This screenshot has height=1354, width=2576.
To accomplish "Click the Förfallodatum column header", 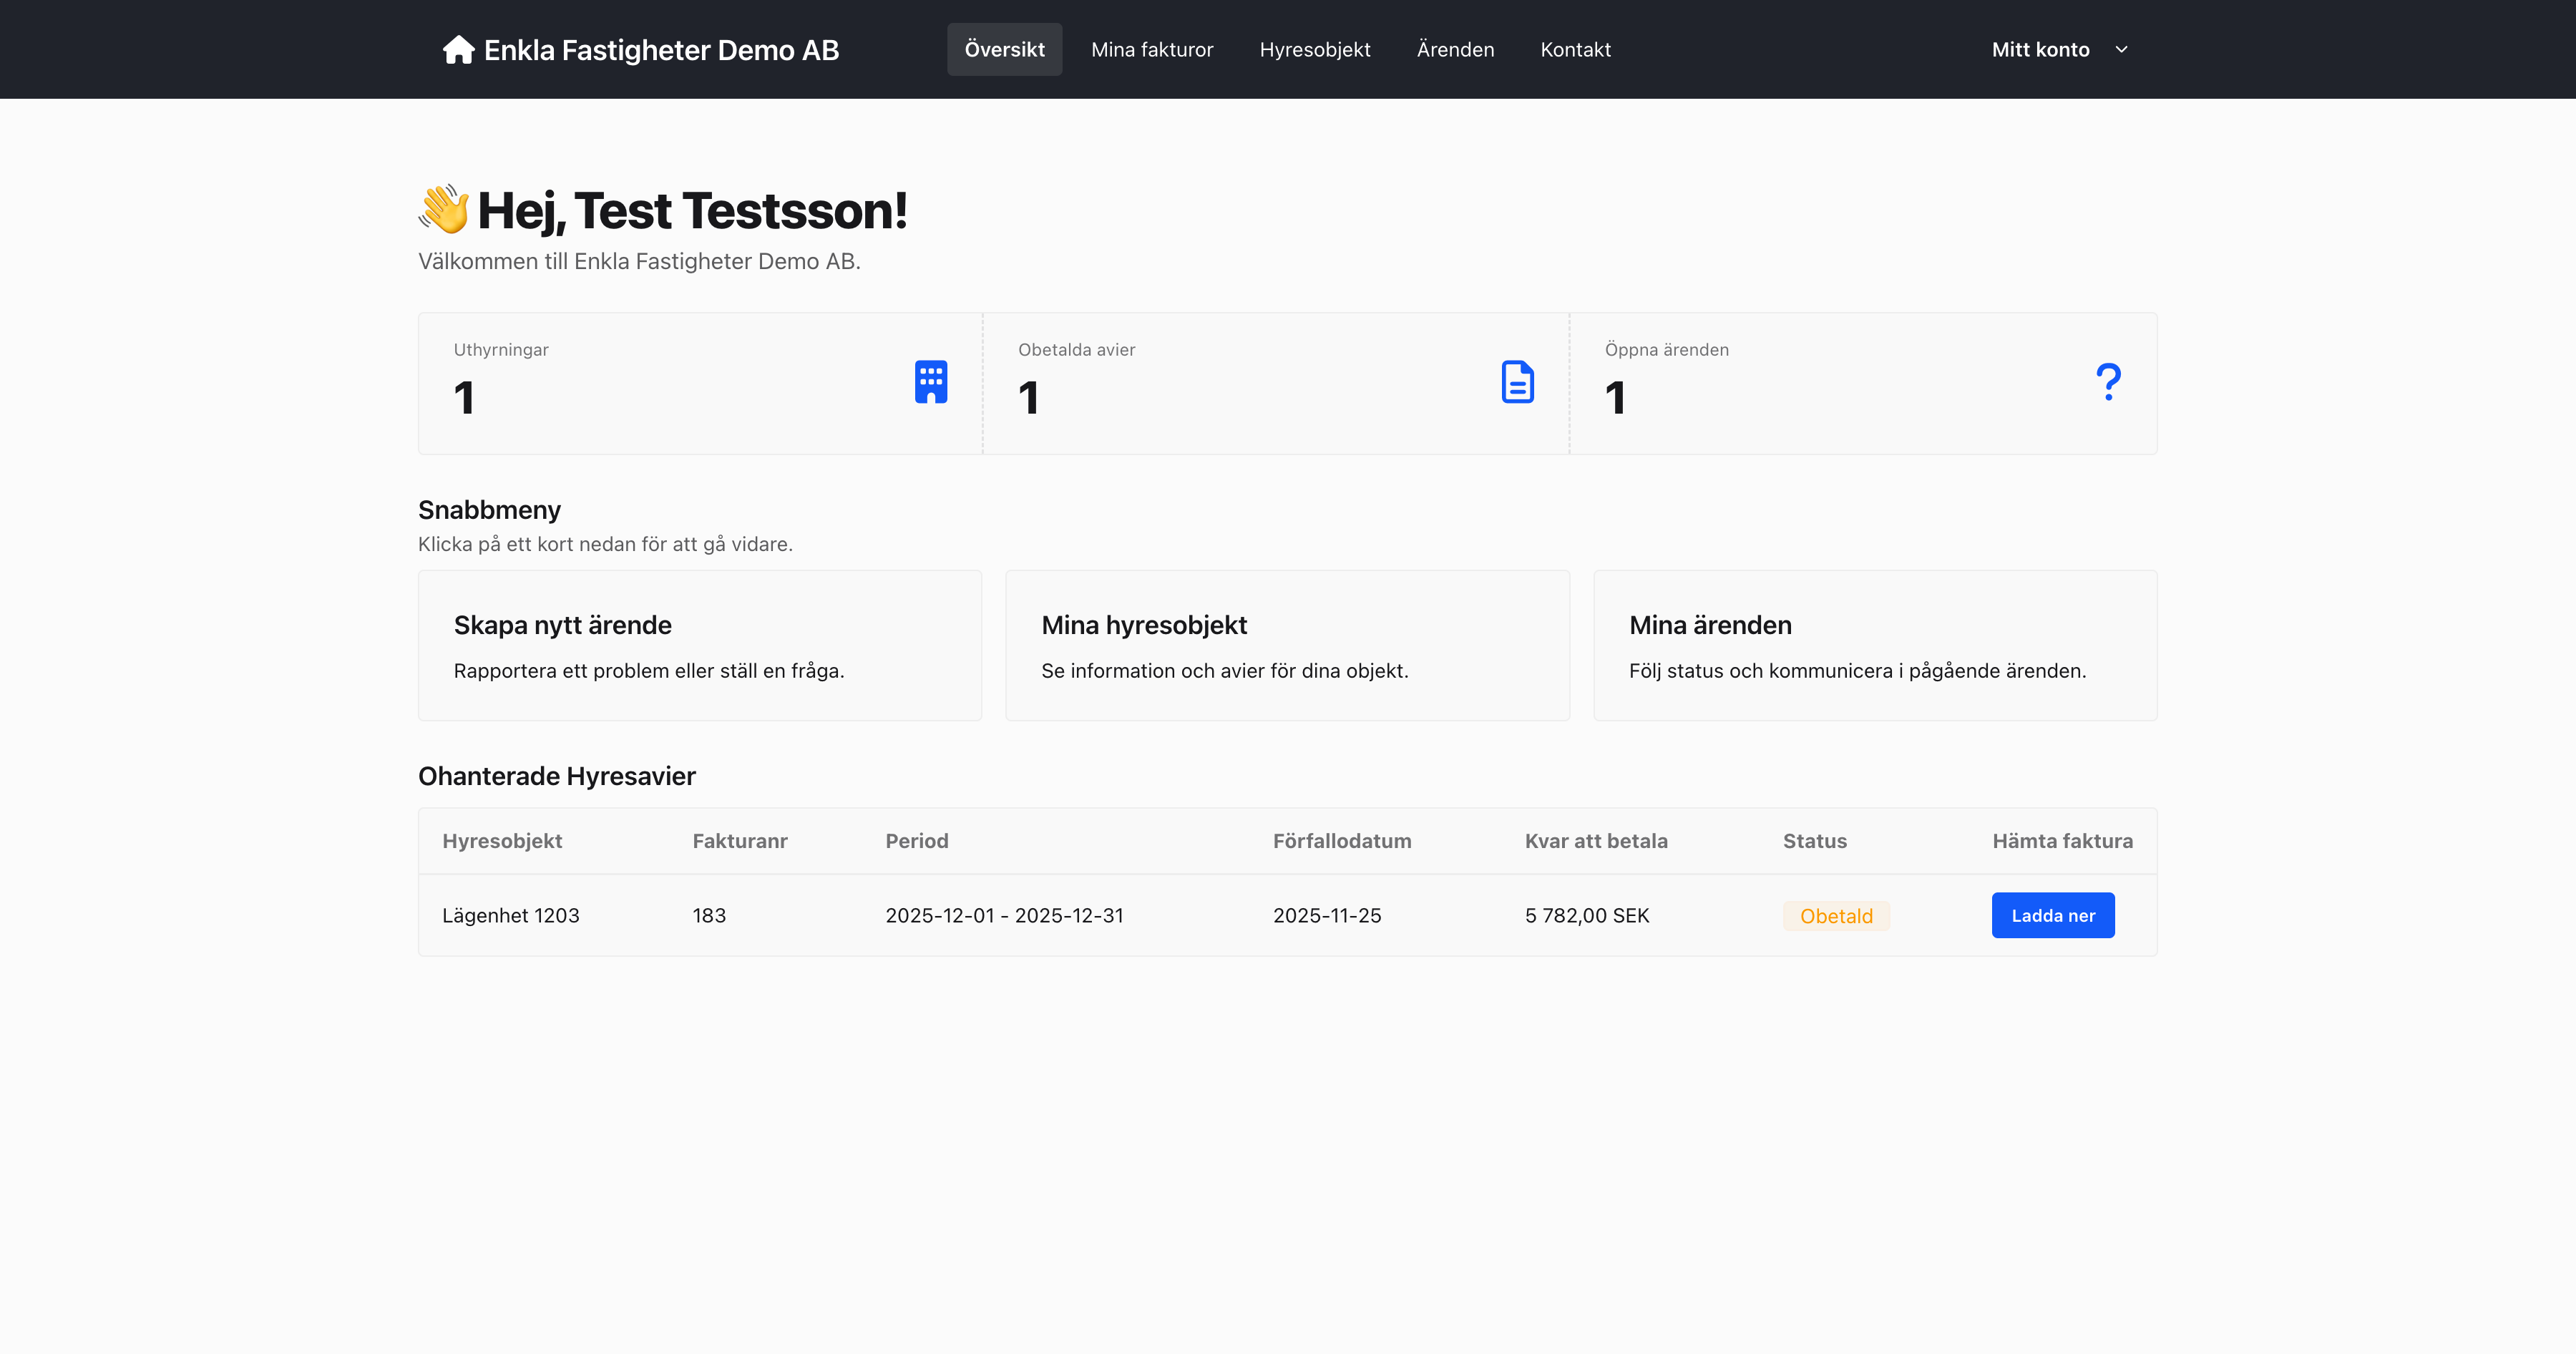I will [1342, 841].
